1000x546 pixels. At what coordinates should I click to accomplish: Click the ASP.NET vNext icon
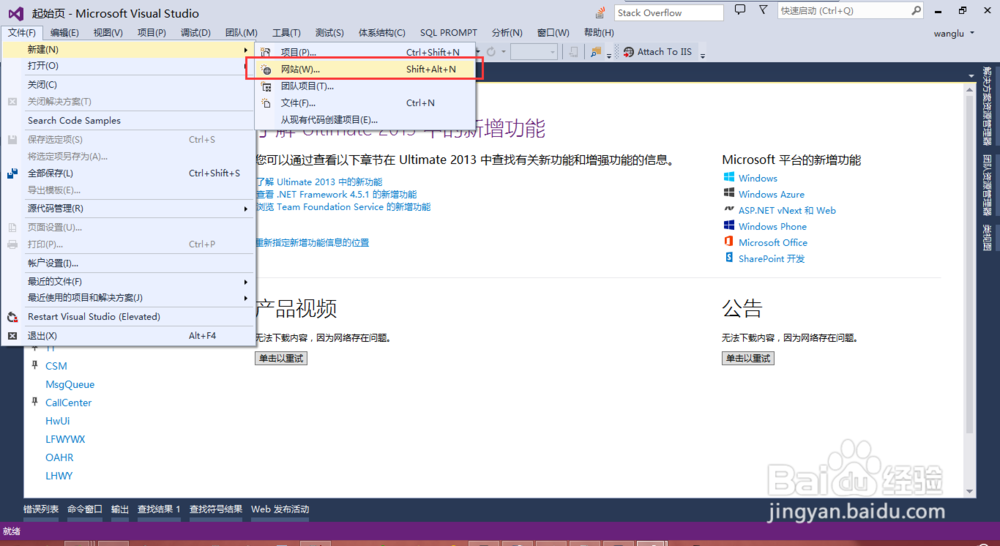(x=728, y=209)
